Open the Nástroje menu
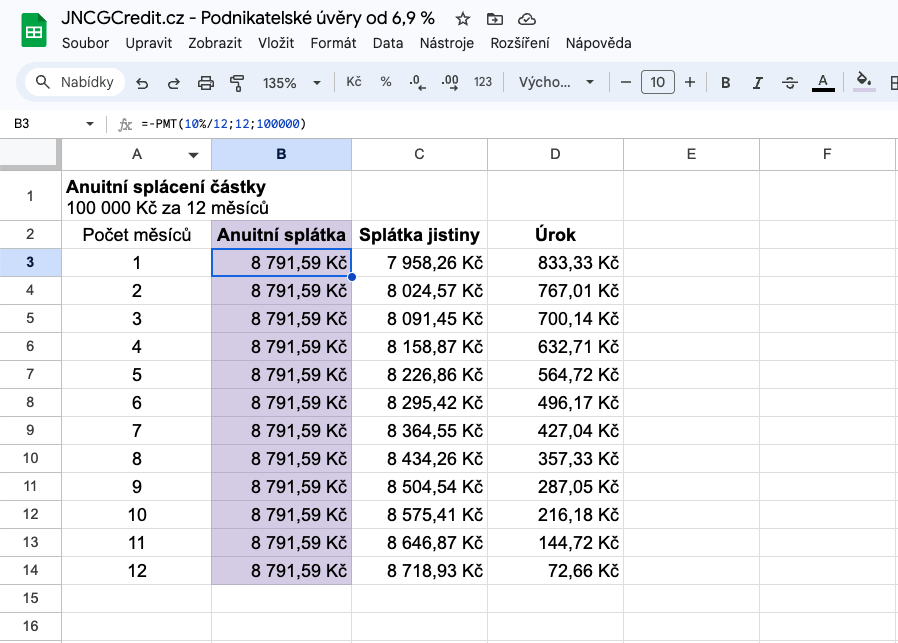Image resolution: width=898 pixels, height=643 pixels. [447, 44]
